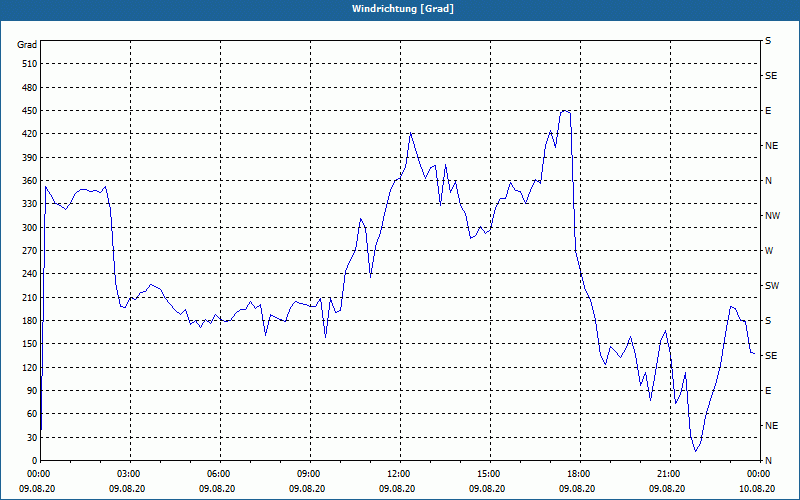800x500 pixels.
Task: Click the 09:00 time axis label
Action: pyautogui.click(x=310, y=473)
